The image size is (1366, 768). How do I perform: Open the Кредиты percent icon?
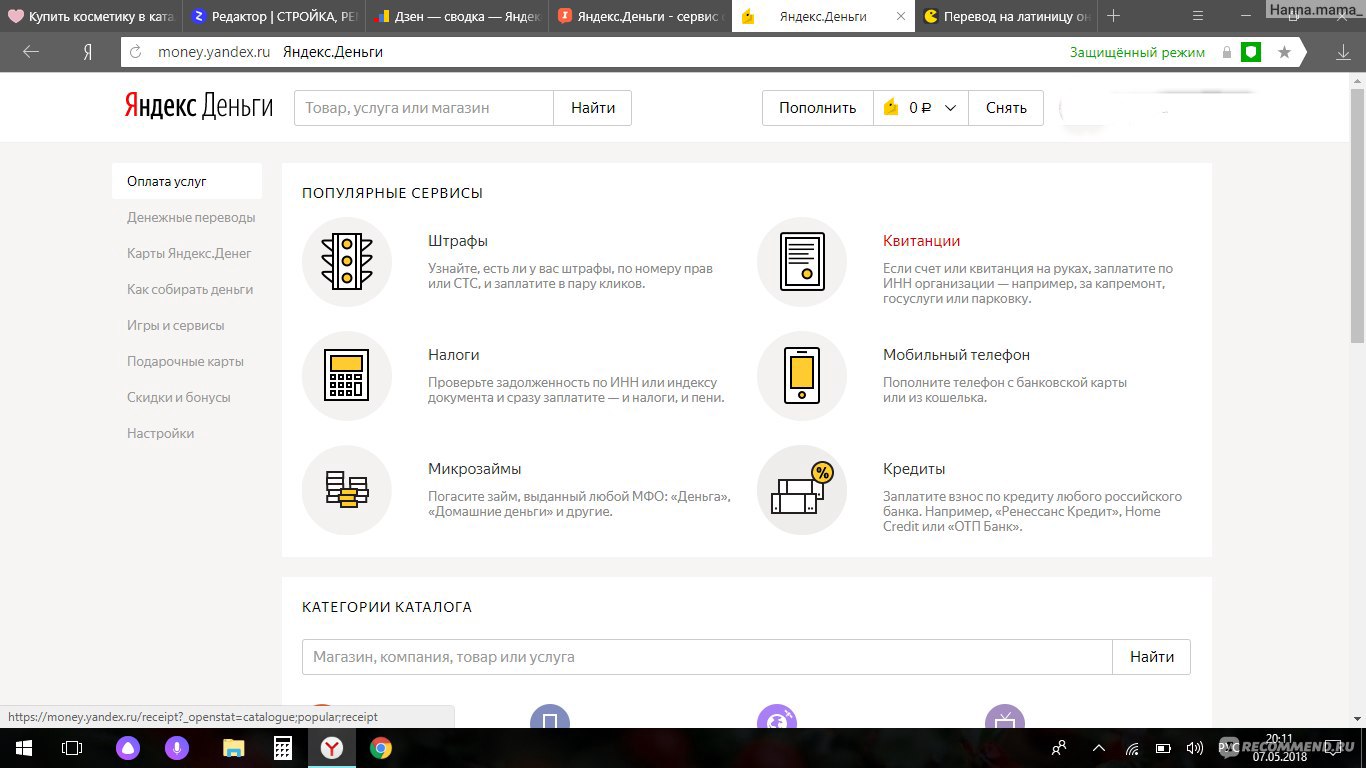[x=802, y=490]
